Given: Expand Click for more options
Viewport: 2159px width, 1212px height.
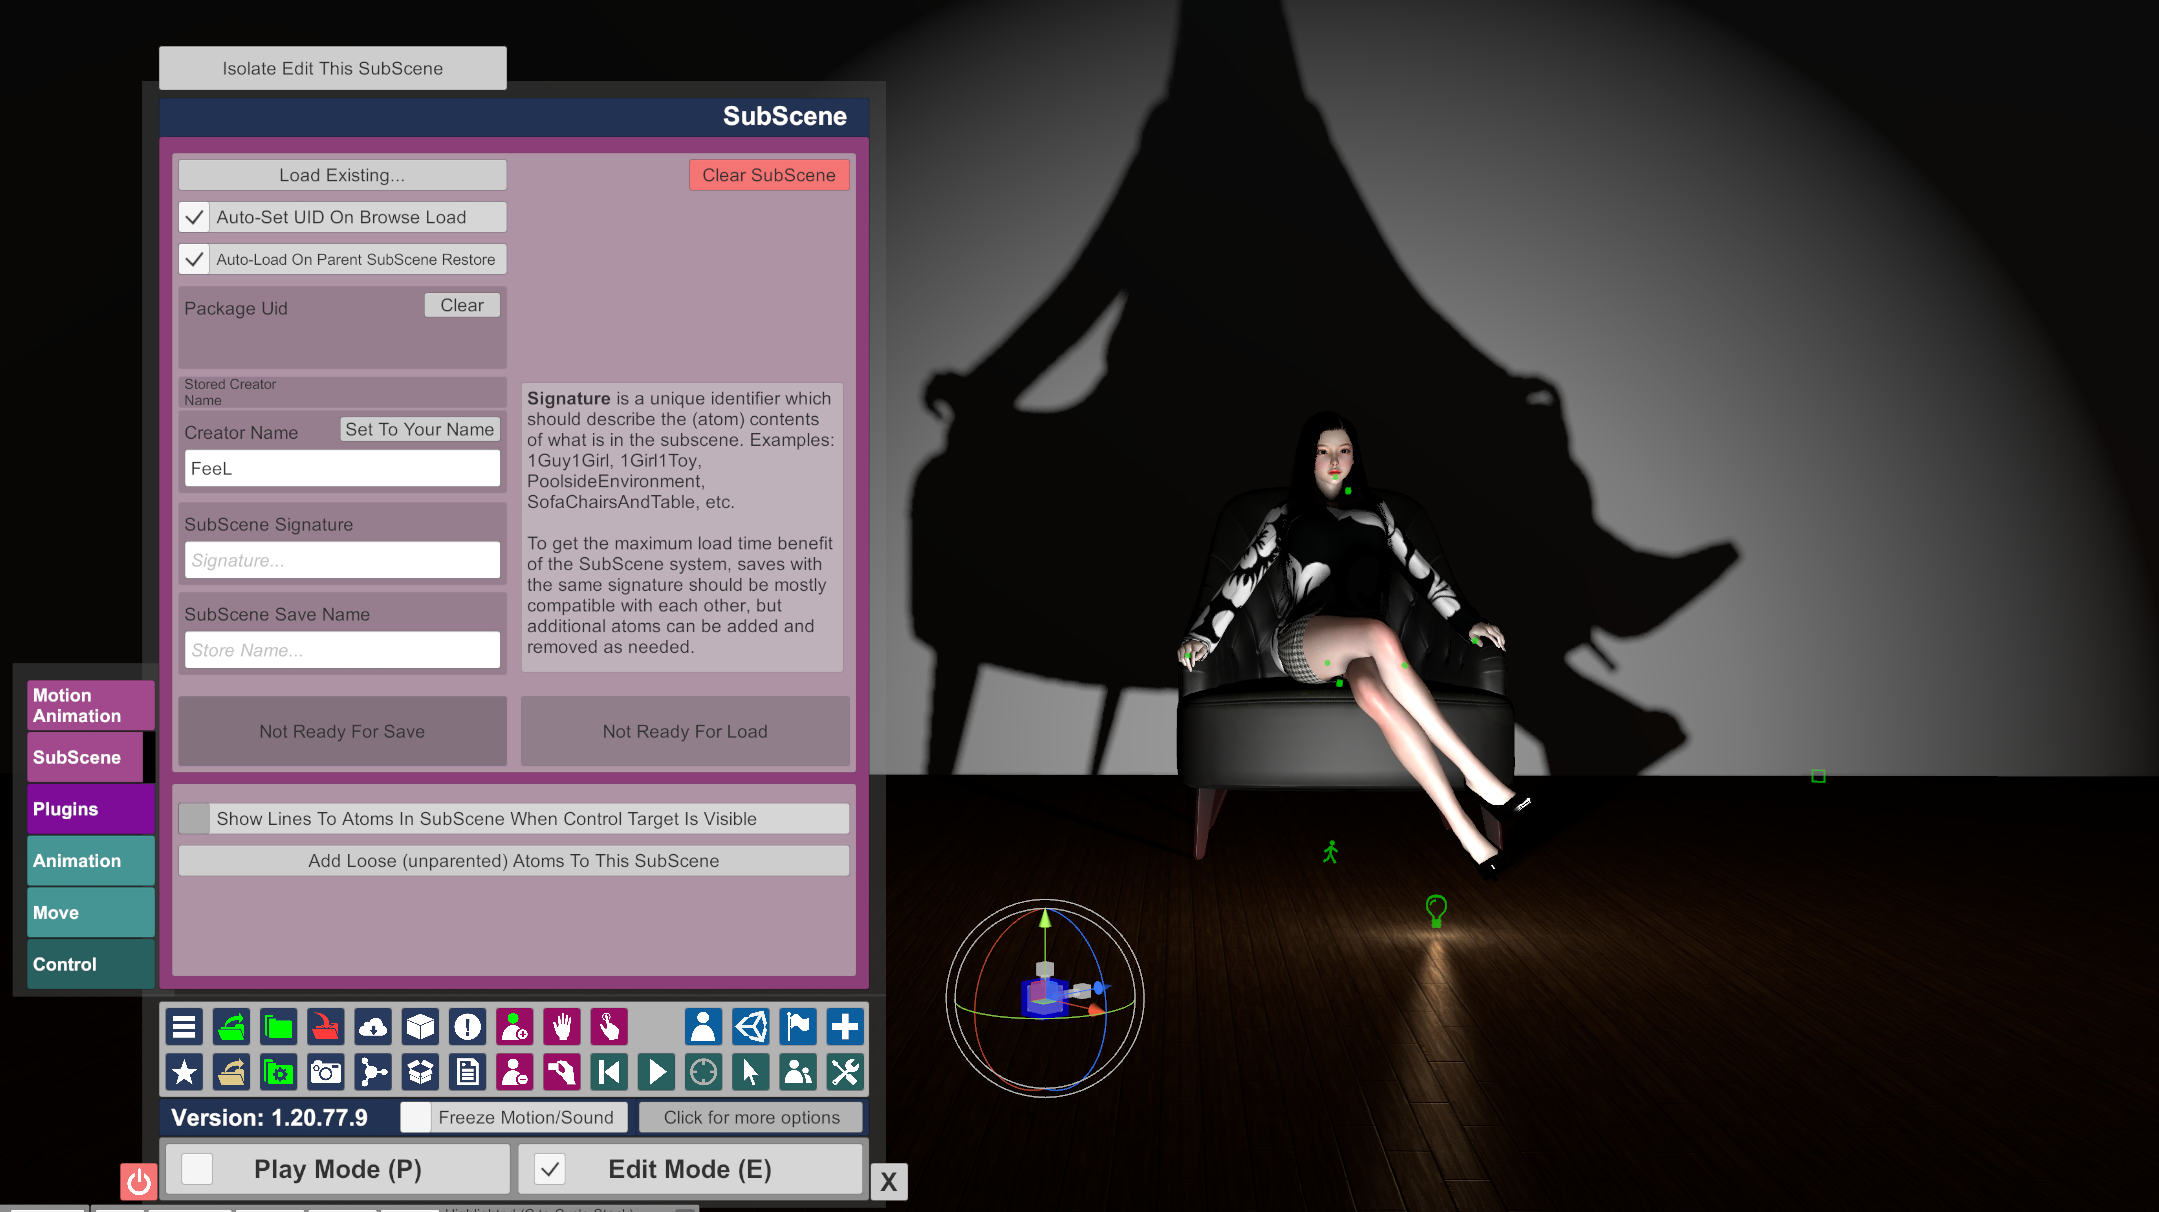Looking at the screenshot, I should (751, 1117).
